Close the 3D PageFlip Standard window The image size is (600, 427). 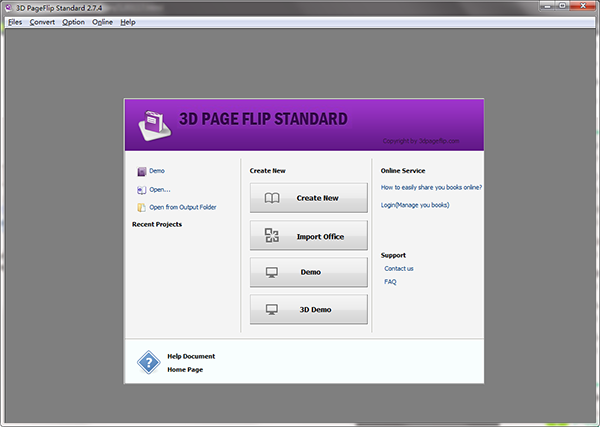(583, 5)
